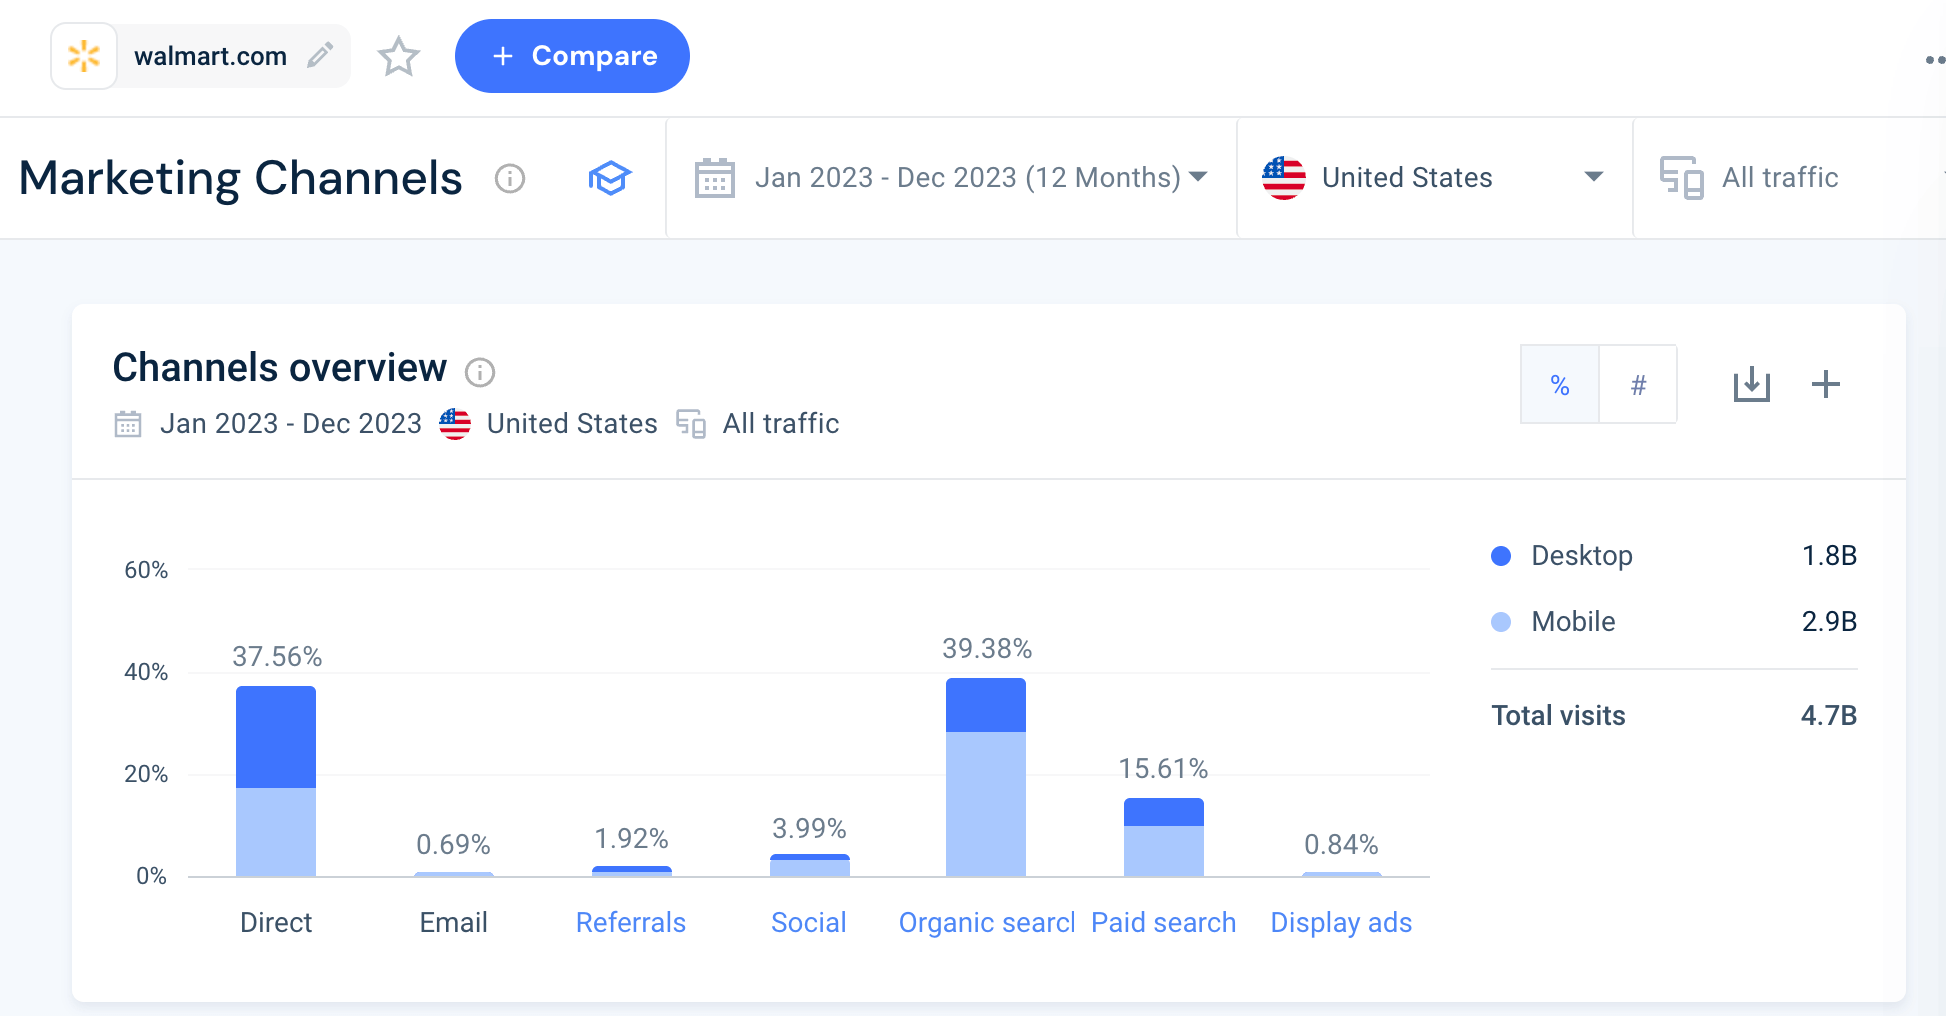Open the Social channel link

(809, 922)
